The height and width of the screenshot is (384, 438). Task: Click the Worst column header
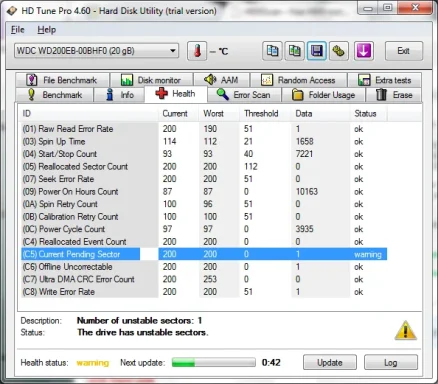click(219, 114)
